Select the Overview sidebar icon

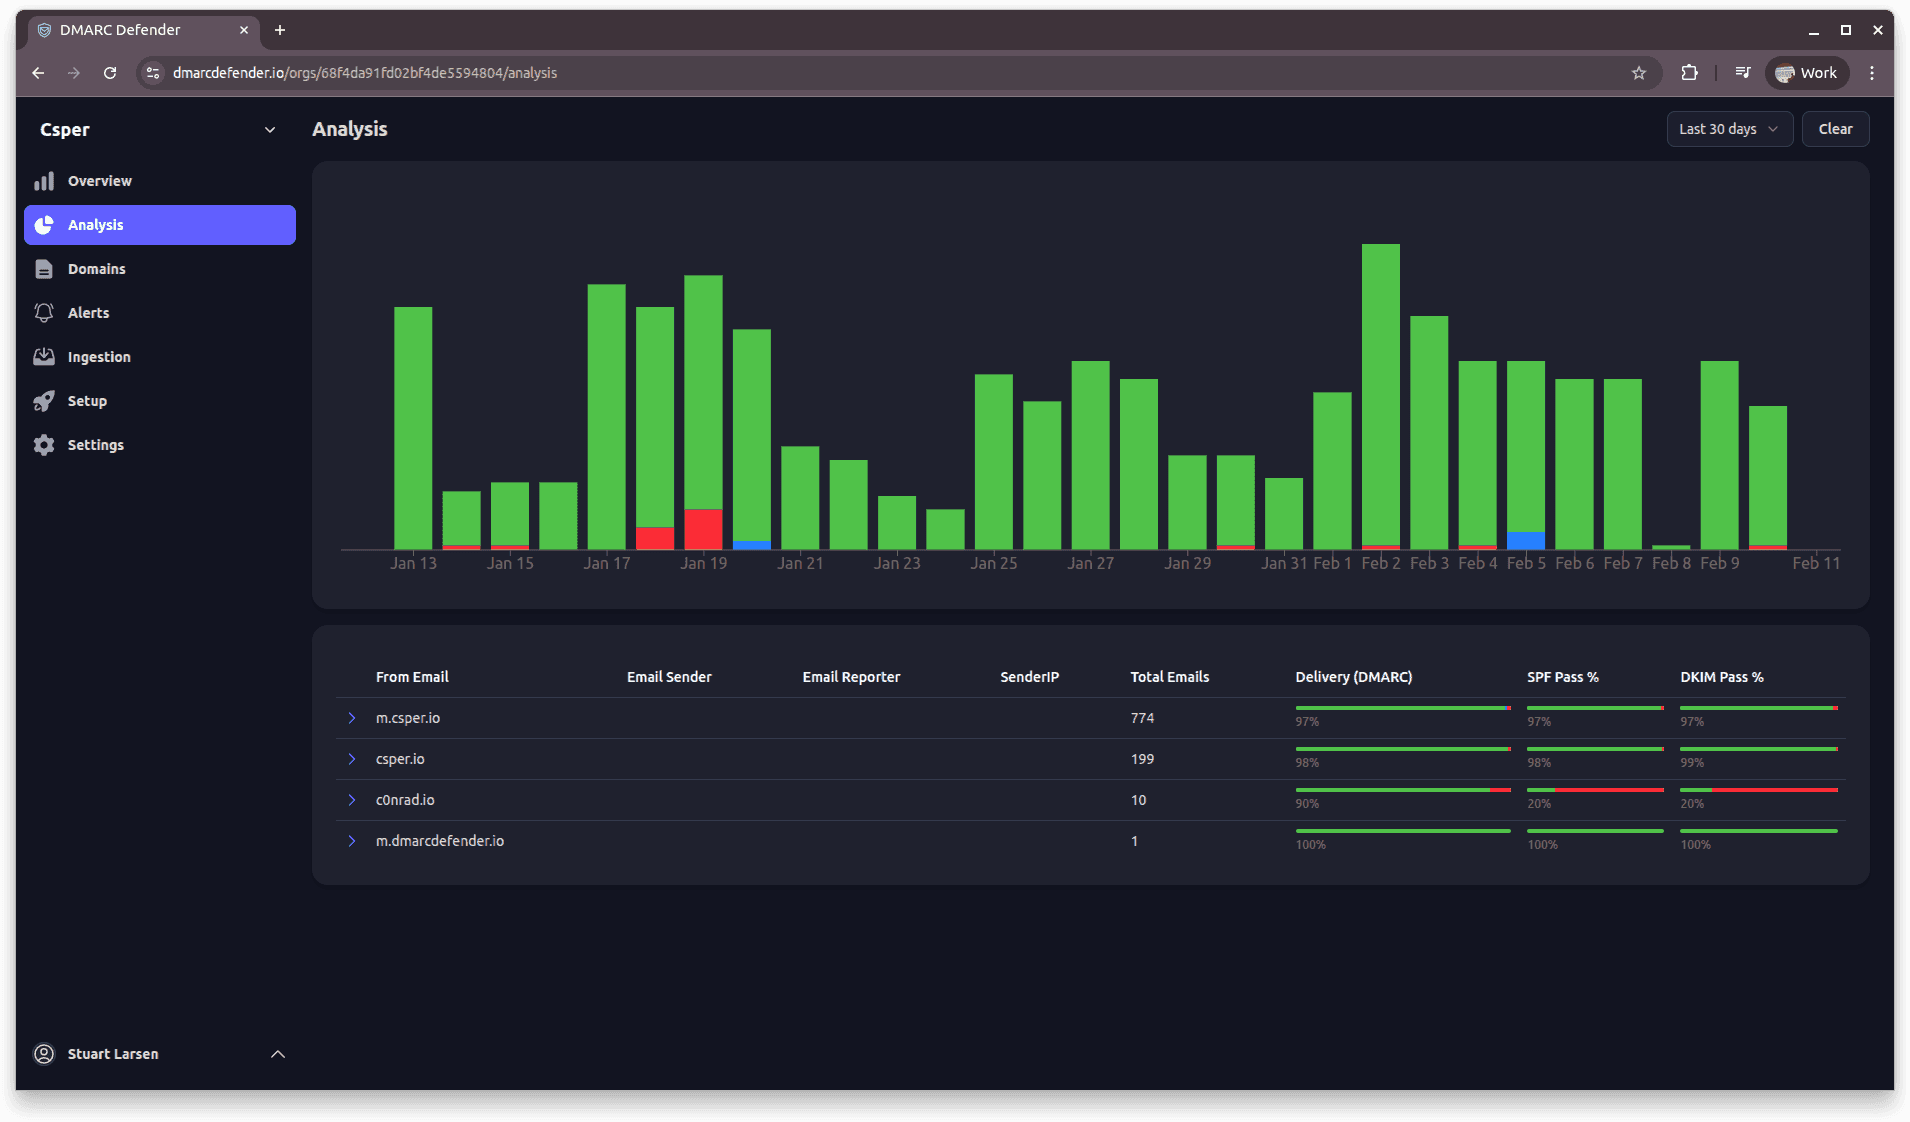[45, 180]
